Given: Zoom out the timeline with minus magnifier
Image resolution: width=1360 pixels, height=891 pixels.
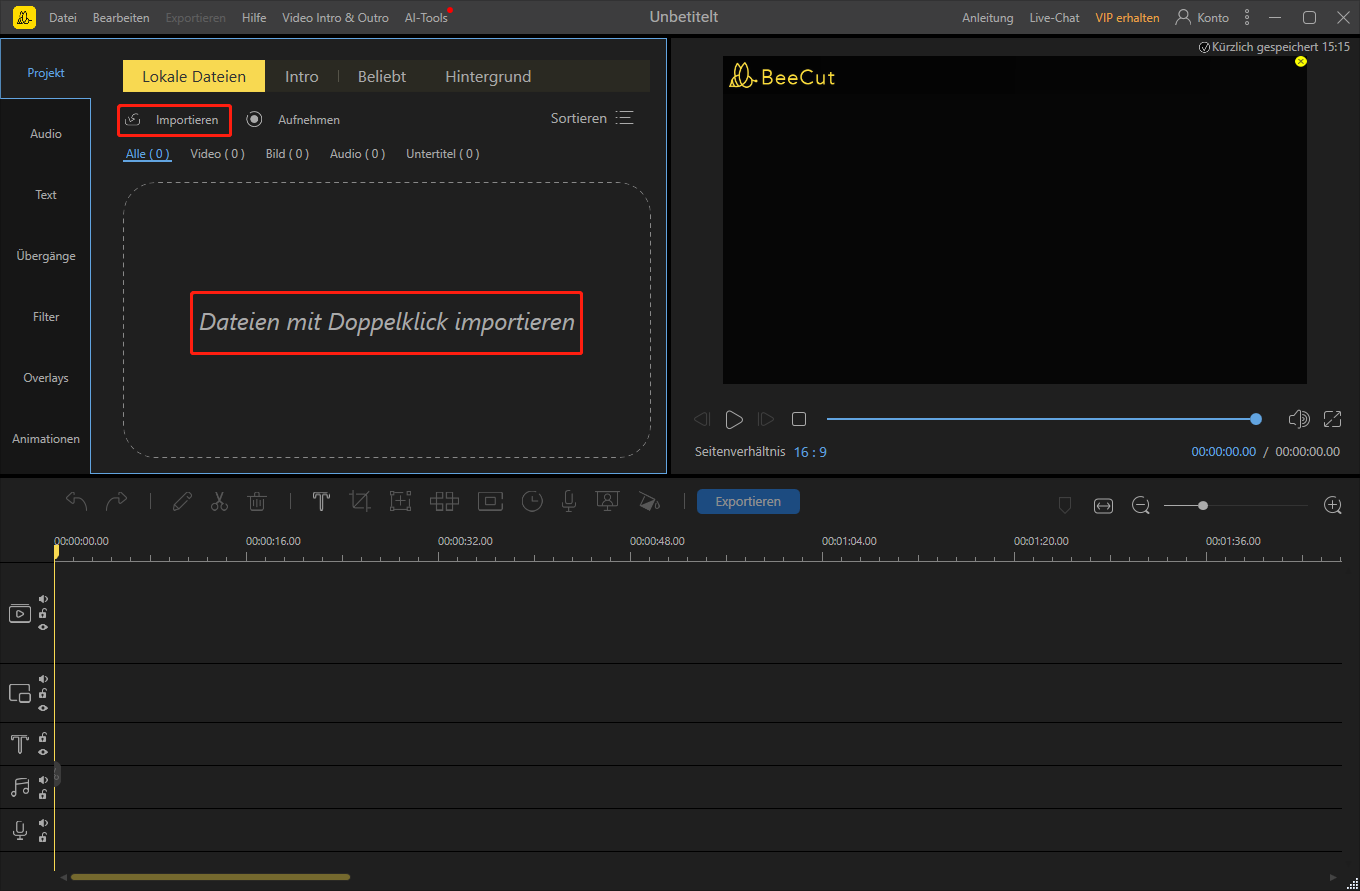Looking at the screenshot, I should tap(1141, 506).
